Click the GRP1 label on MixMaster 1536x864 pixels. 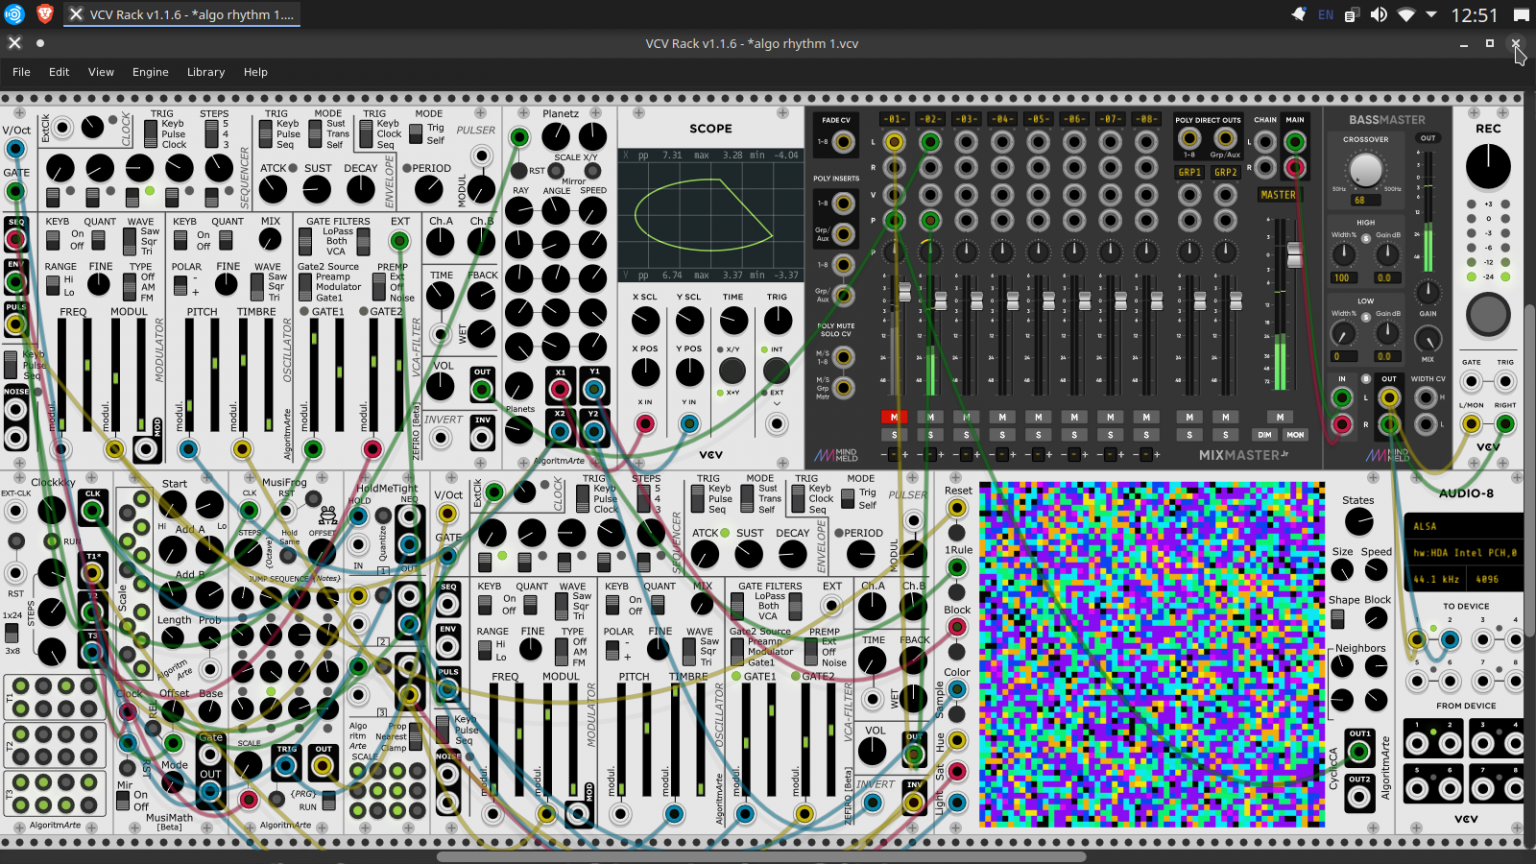point(1190,172)
